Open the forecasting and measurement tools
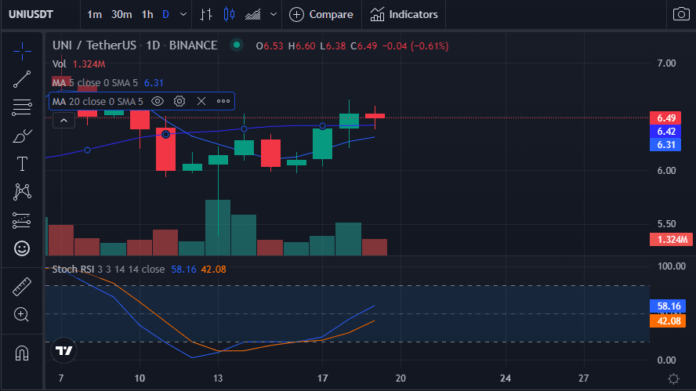696x391 pixels. coord(22,220)
